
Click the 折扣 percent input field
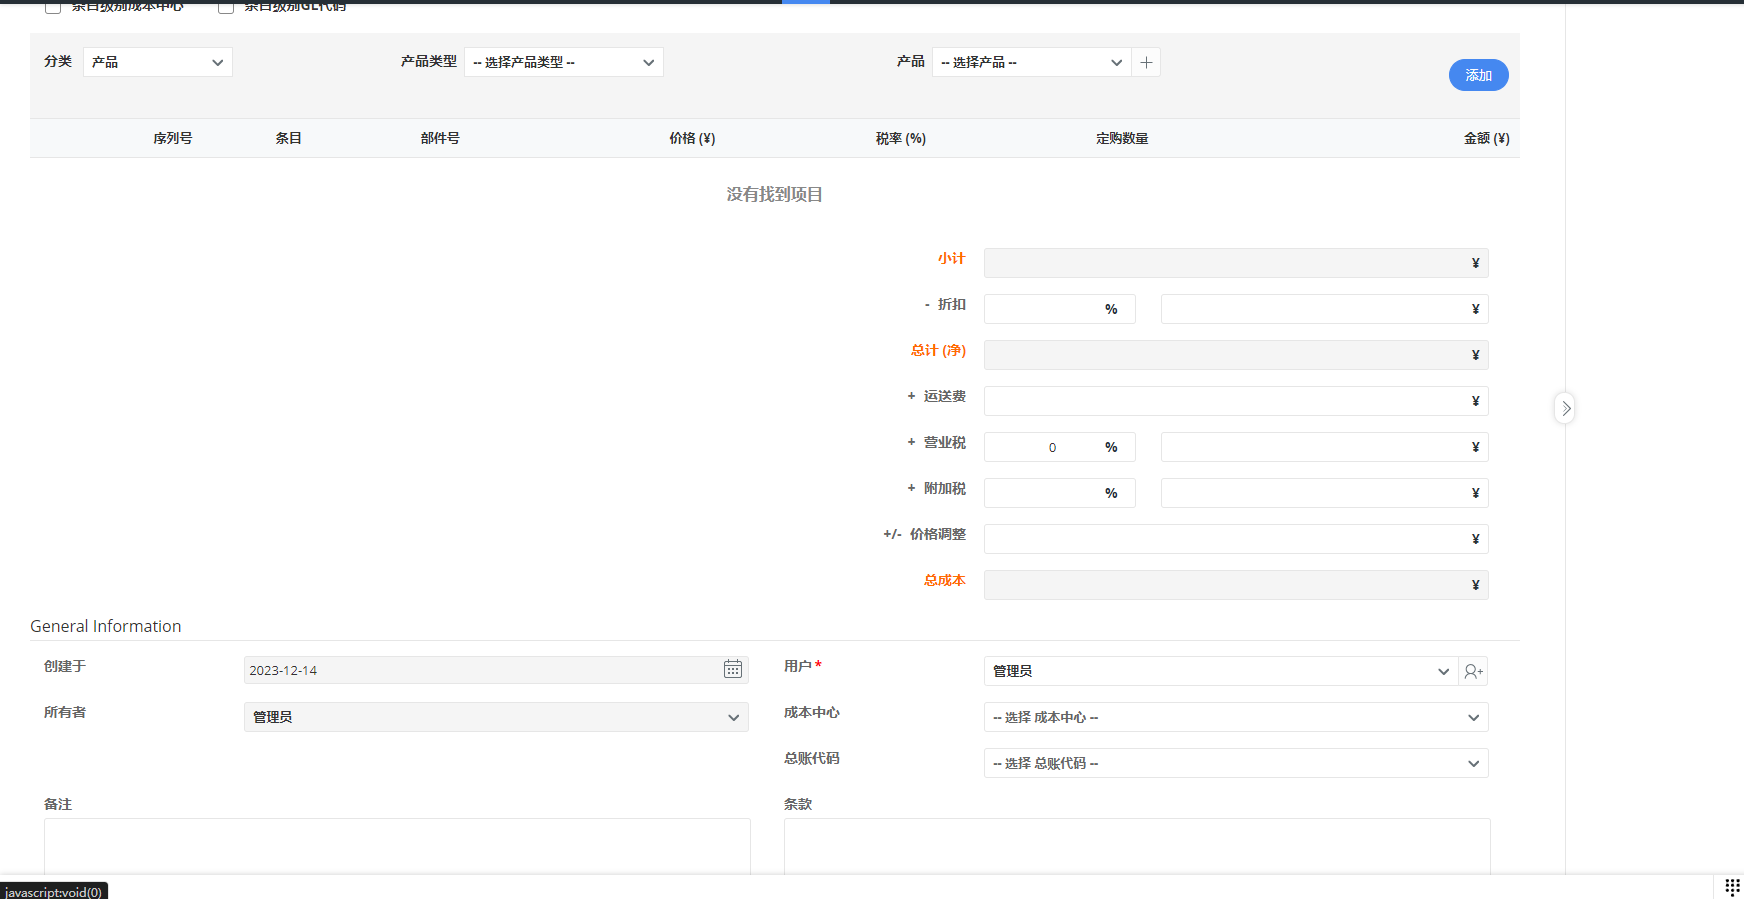click(x=1060, y=309)
